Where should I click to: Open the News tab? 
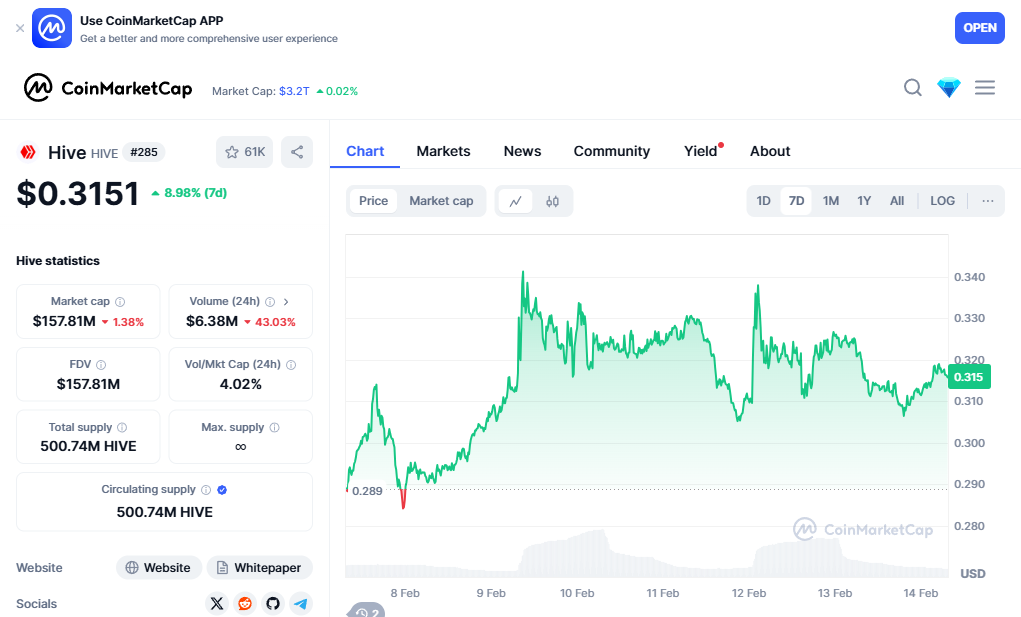pos(522,151)
